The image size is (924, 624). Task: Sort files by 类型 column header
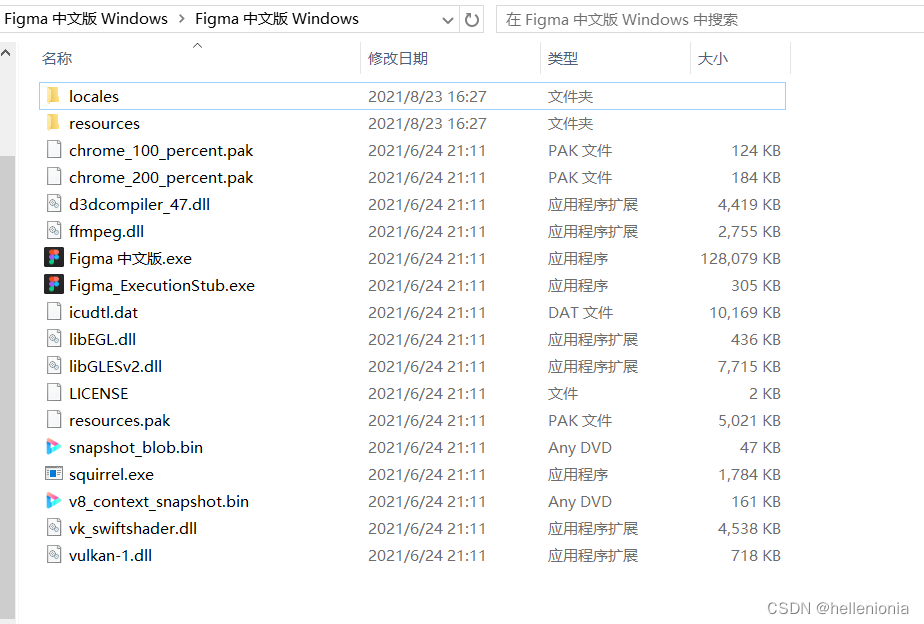click(563, 58)
